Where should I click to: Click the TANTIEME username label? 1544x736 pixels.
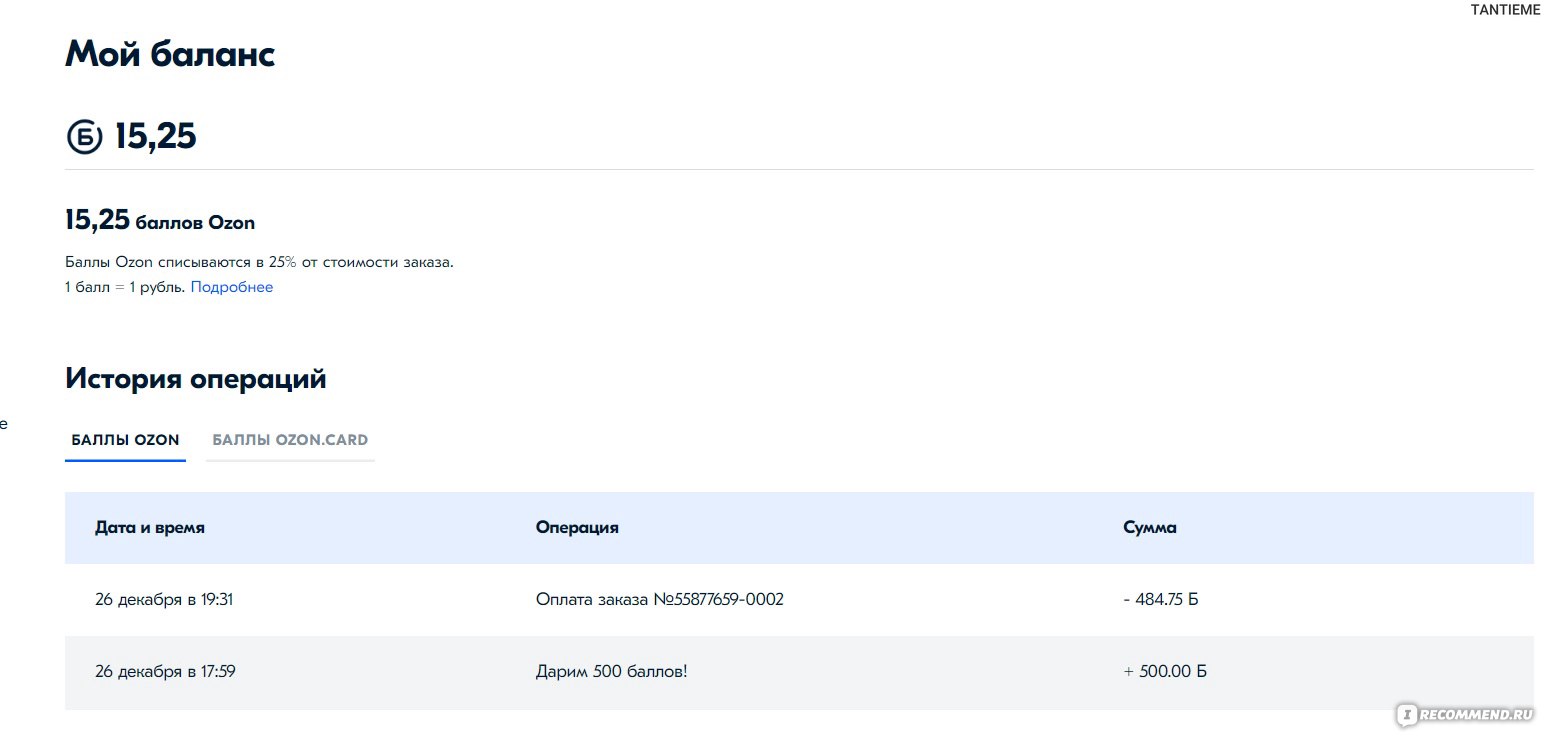[1505, 9]
